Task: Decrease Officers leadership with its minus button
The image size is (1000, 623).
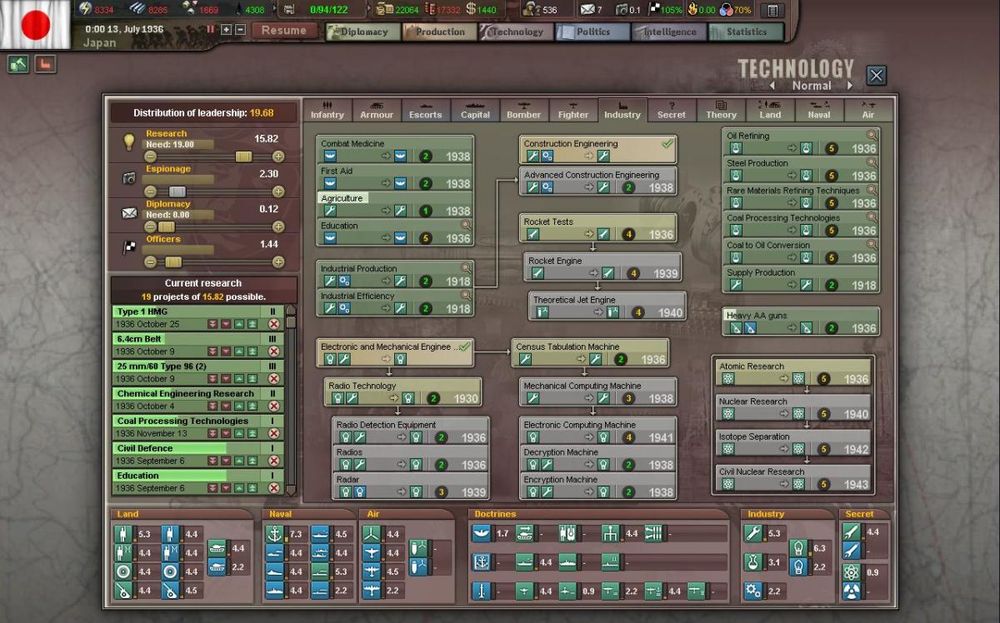Action: coord(150,261)
